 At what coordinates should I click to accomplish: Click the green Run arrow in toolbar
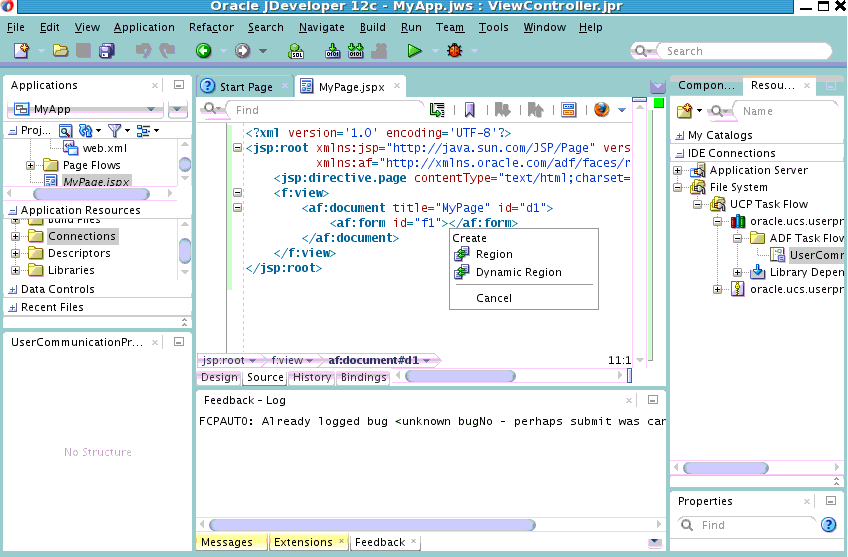(413, 50)
